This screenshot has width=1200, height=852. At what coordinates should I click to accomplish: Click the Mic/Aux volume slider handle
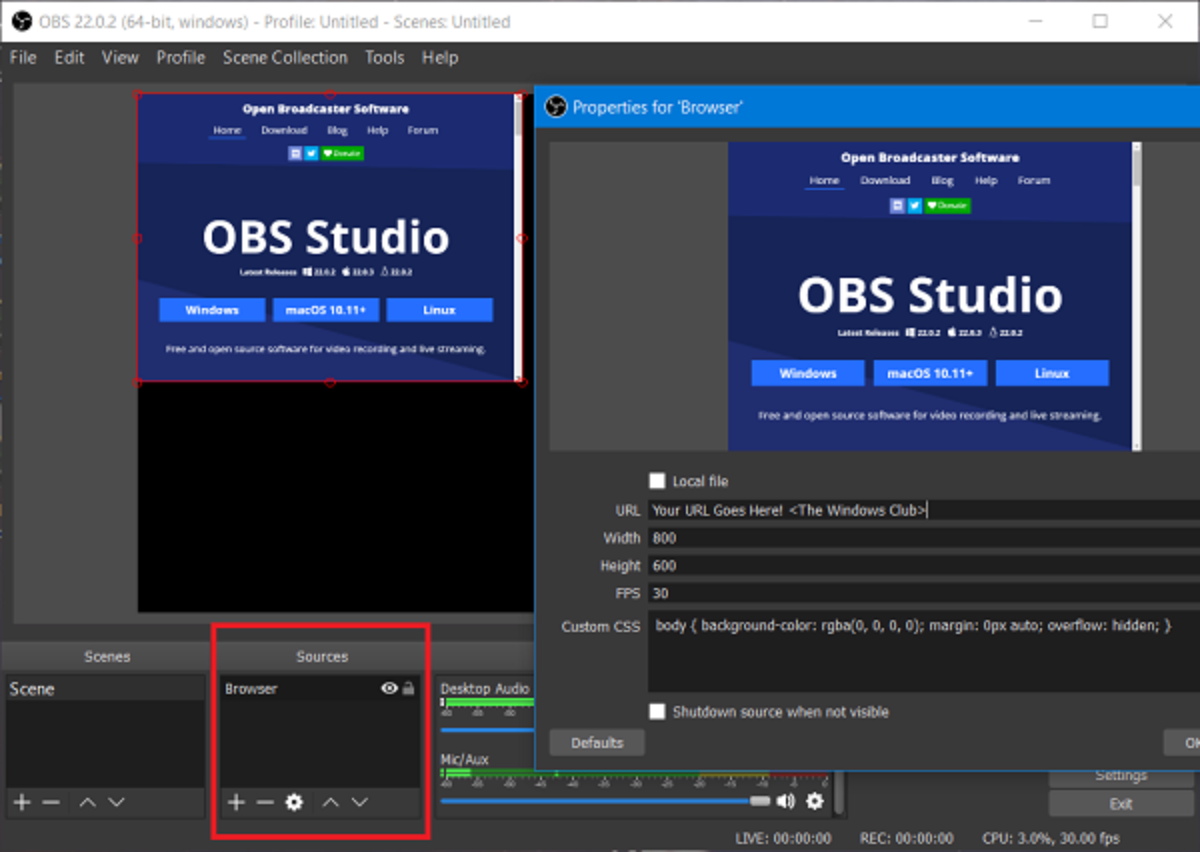coord(760,801)
